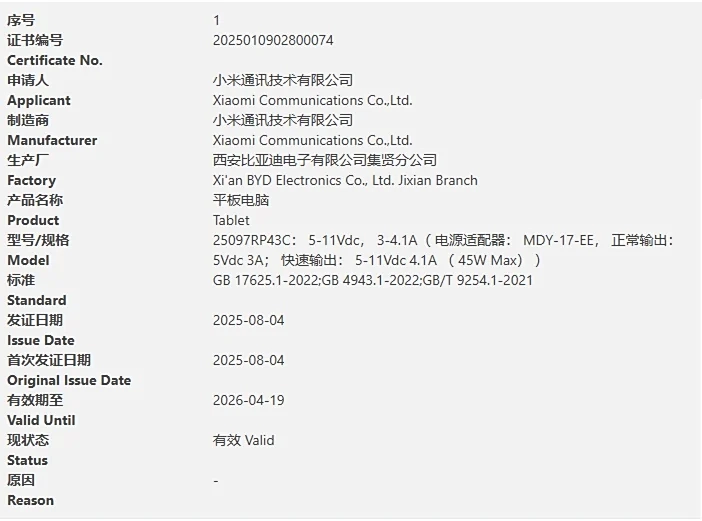Image resolution: width=702 pixels, height=521 pixels.
Task: Click the Factory label
Action: coord(31,180)
